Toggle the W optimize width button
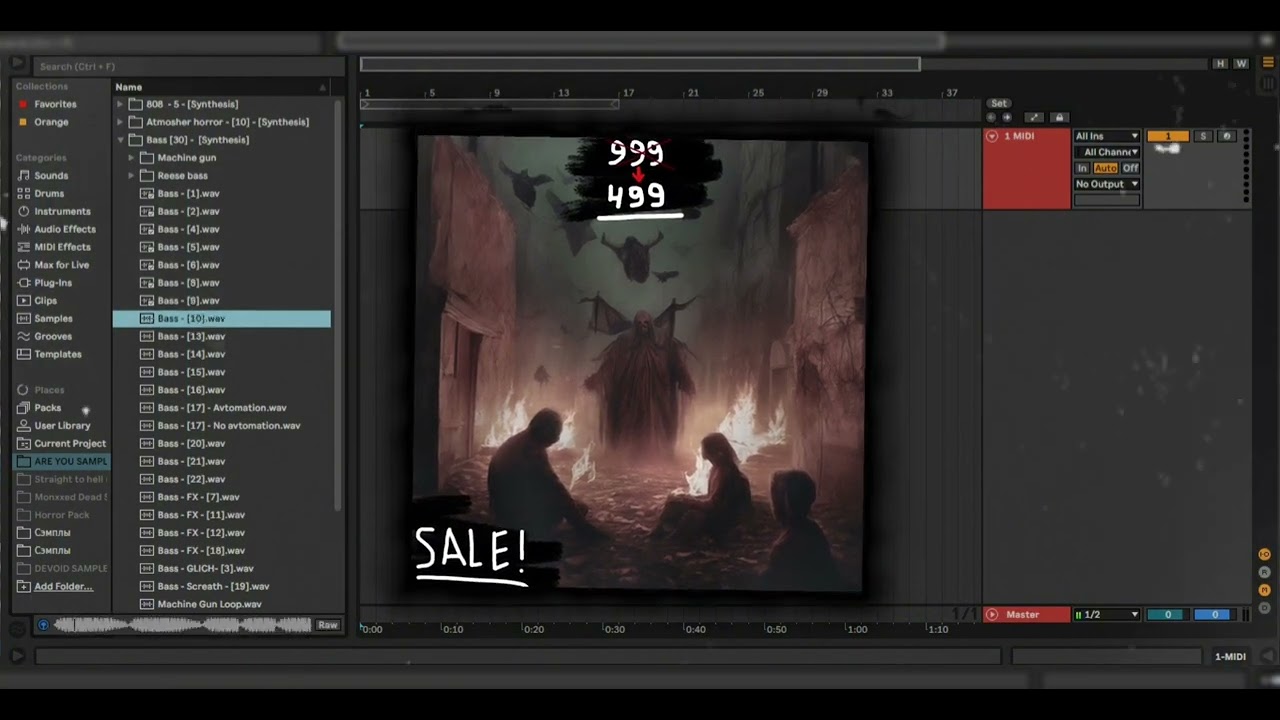Viewport: 1280px width, 720px height. (x=1241, y=64)
